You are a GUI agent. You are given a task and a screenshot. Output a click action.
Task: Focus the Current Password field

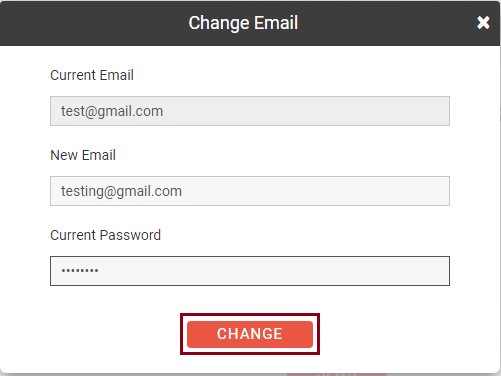click(x=250, y=271)
